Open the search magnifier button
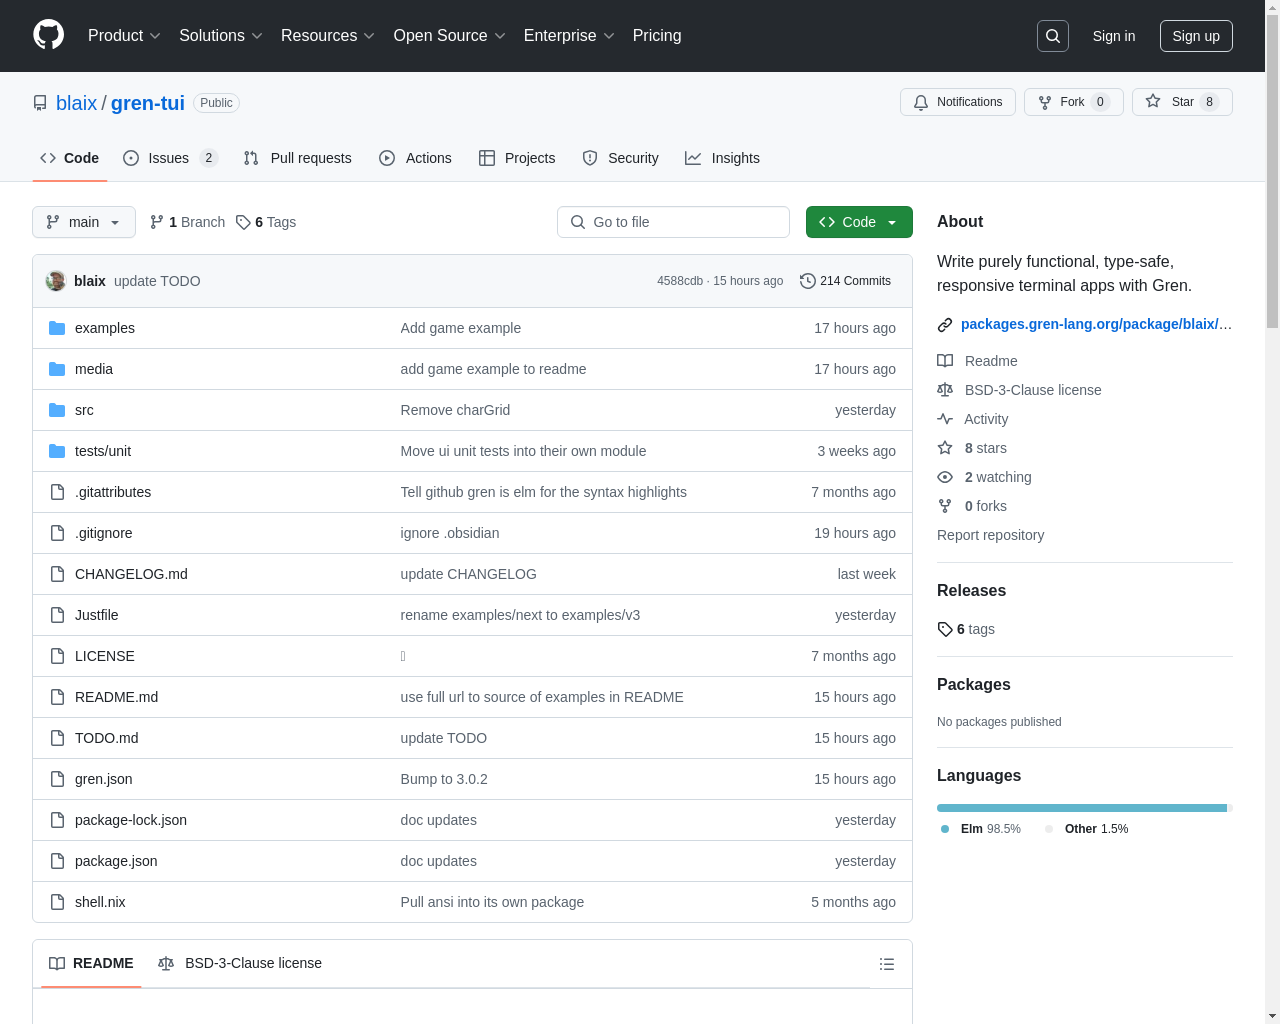The height and width of the screenshot is (1024, 1280). [x=1053, y=36]
